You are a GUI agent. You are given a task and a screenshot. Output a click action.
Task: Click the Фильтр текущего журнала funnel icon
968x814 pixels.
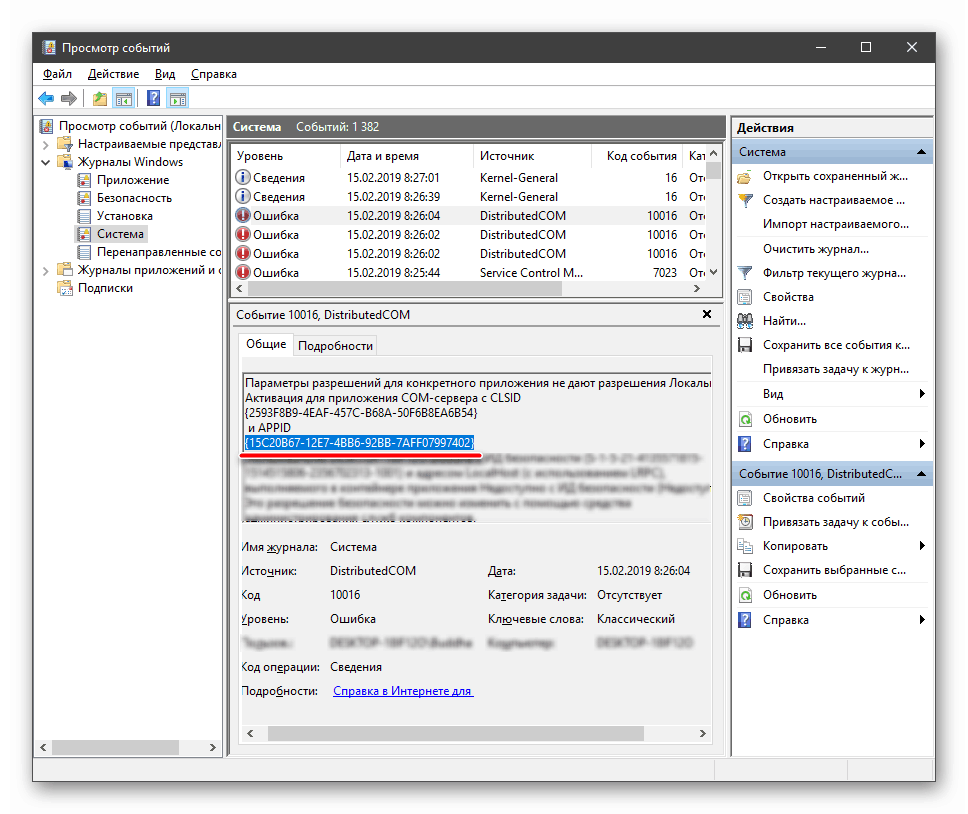tap(745, 273)
